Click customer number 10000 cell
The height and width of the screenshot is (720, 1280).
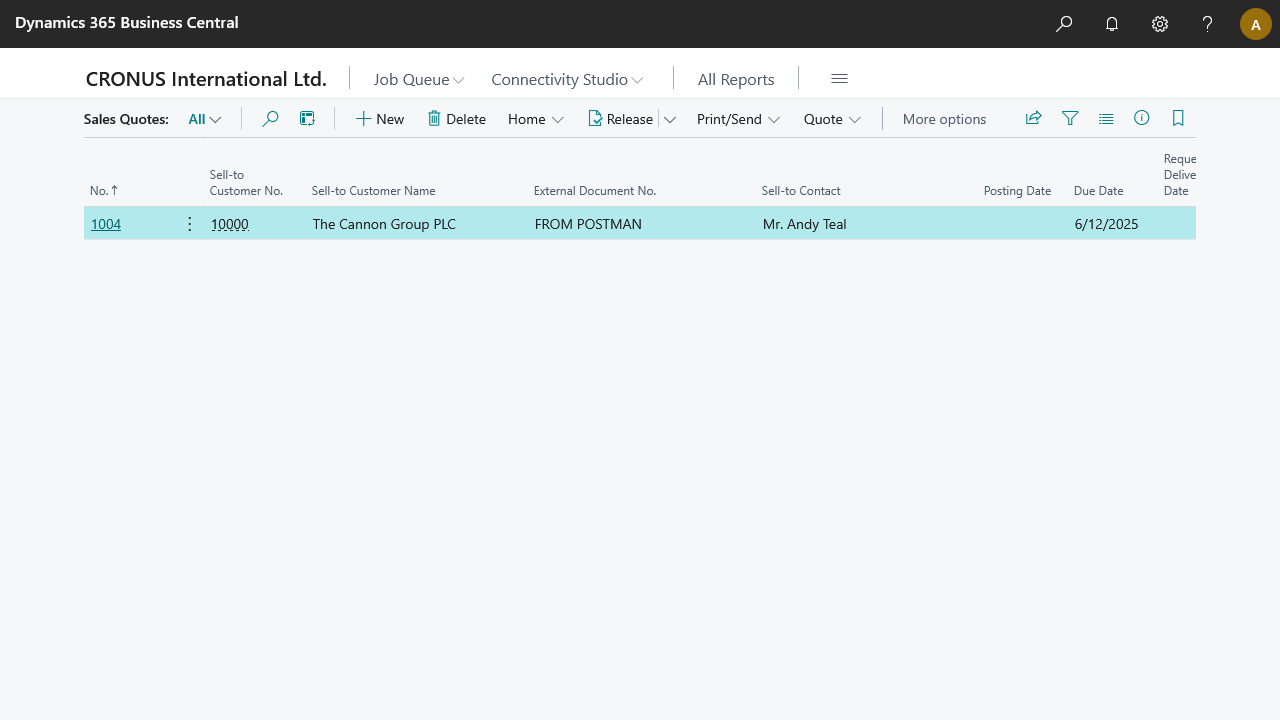point(230,224)
